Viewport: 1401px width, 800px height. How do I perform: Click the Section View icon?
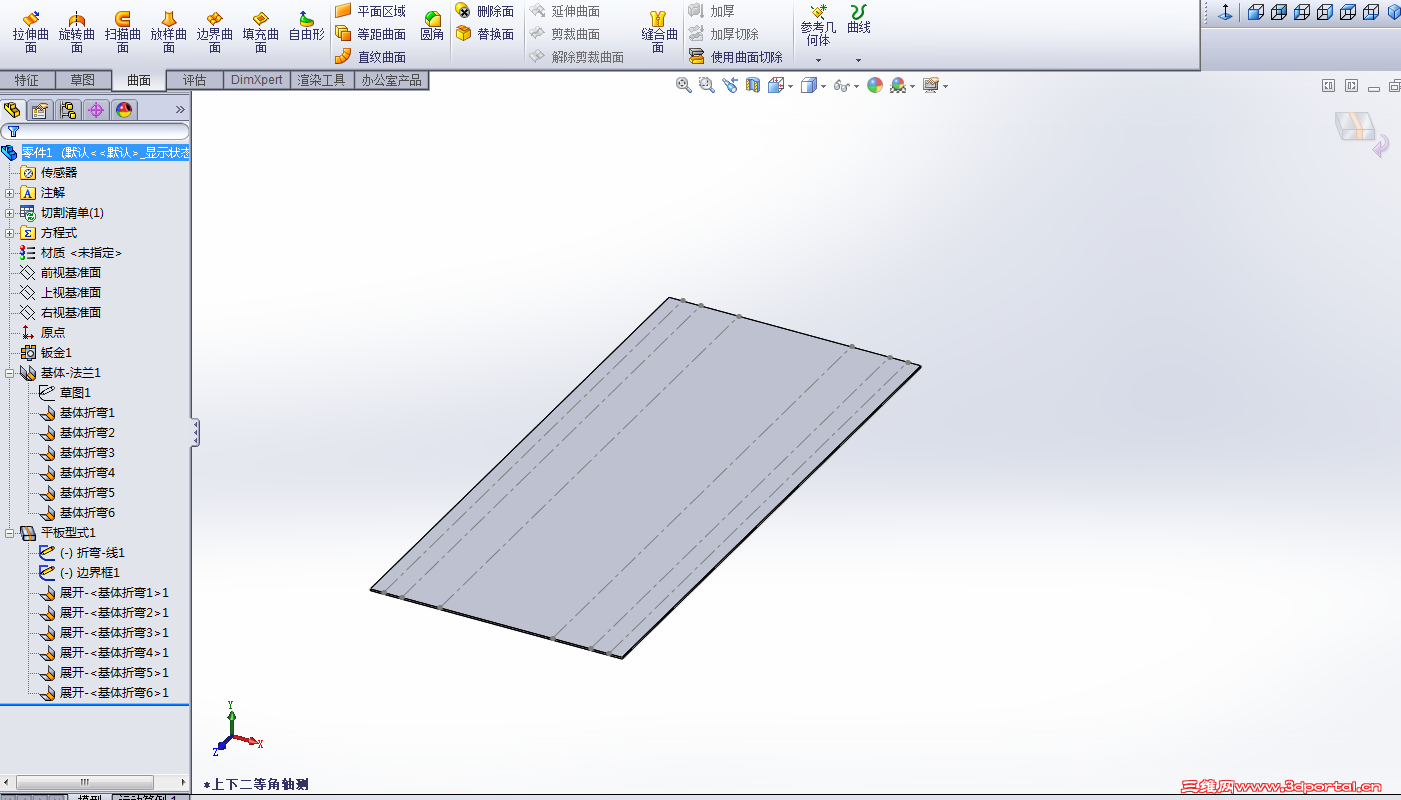pos(752,86)
